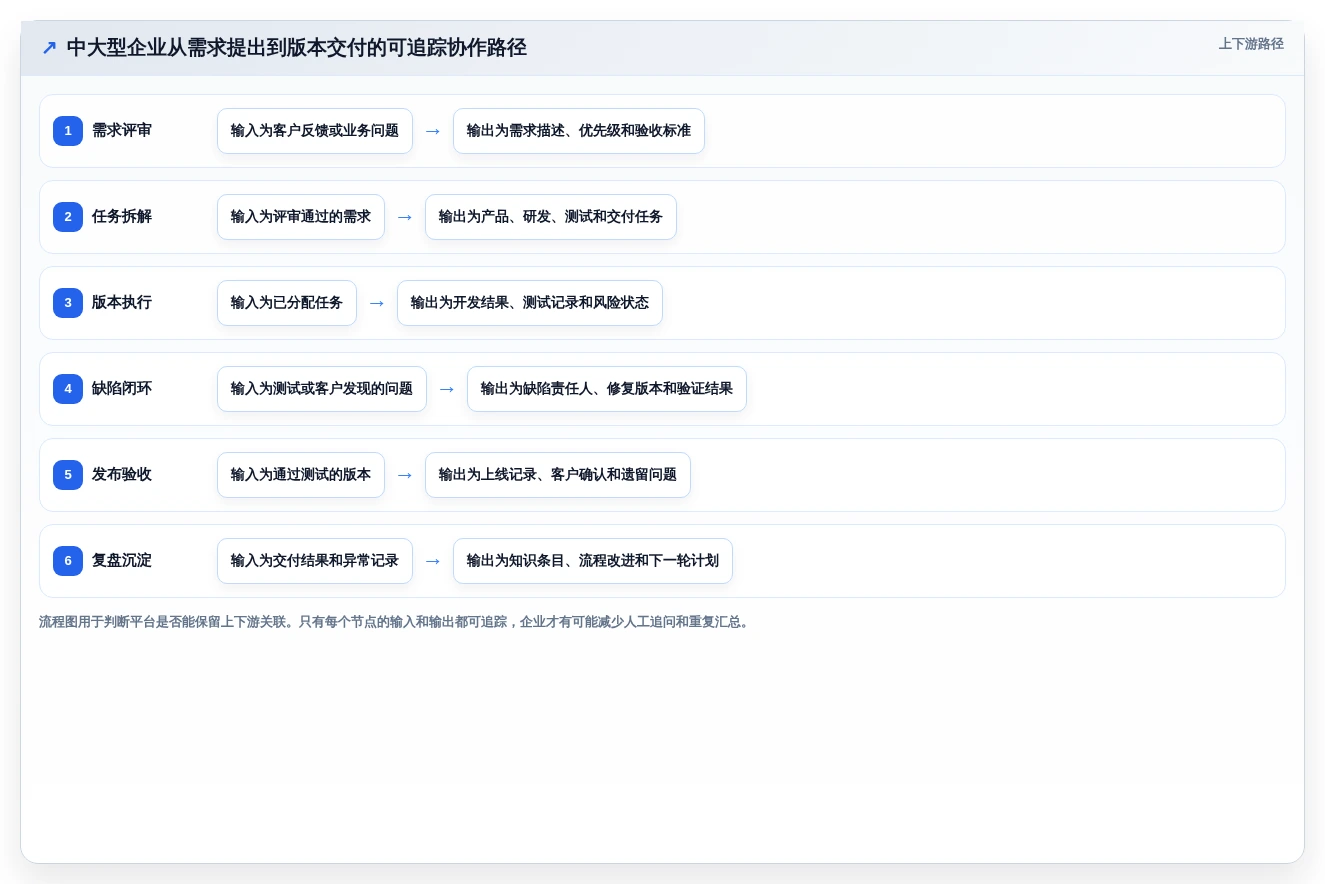The width and height of the screenshot is (1325, 884).
Task: Click the box 输出为产品、研发、测试和交付任务
Action: coord(551,217)
